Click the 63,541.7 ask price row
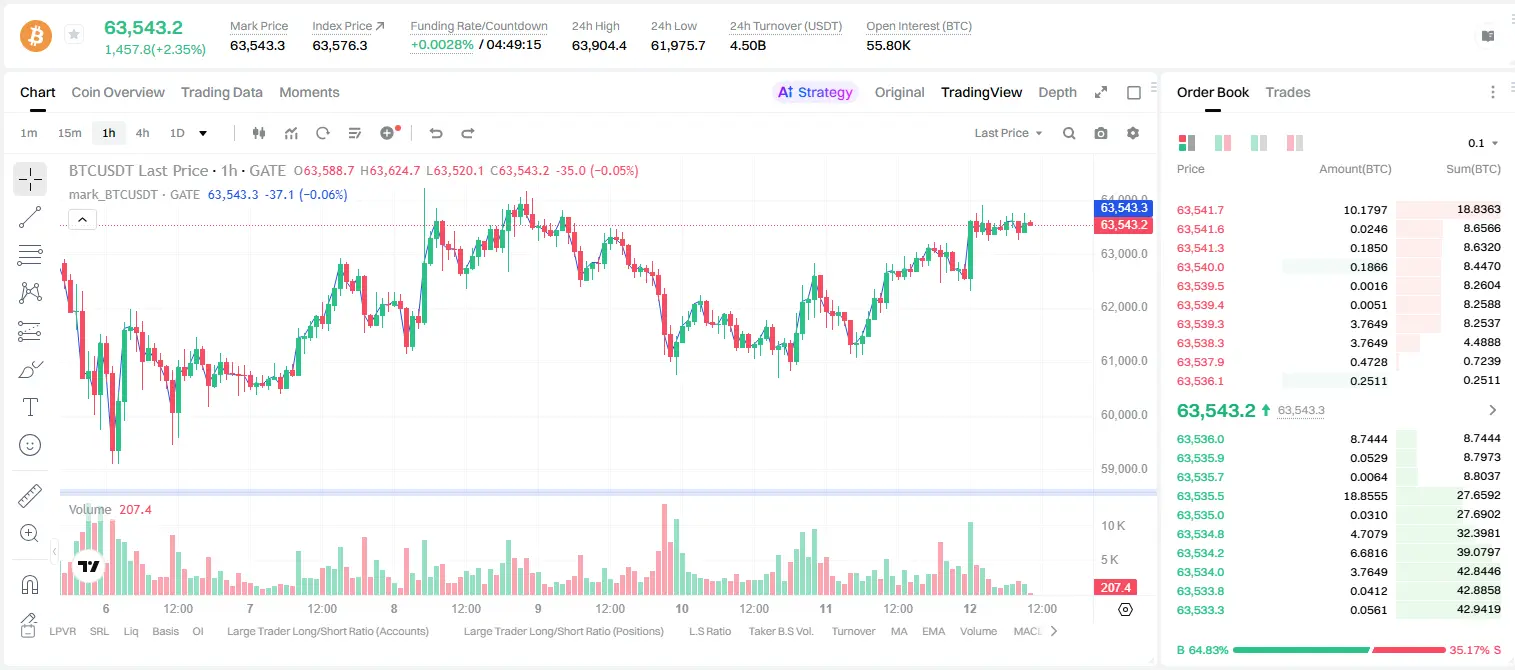Screen dimensions: 1515x670 coord(1339,210)
